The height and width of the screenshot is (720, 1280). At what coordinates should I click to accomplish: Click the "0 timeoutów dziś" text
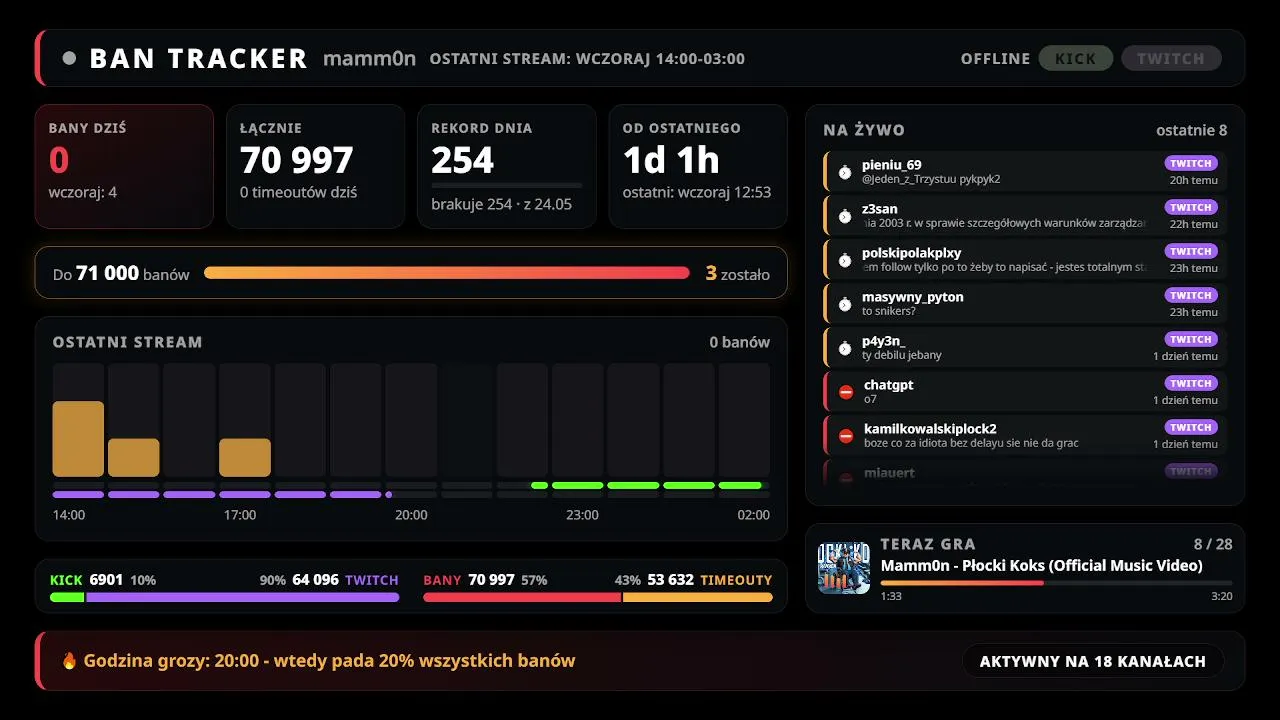tap(298, 192)
